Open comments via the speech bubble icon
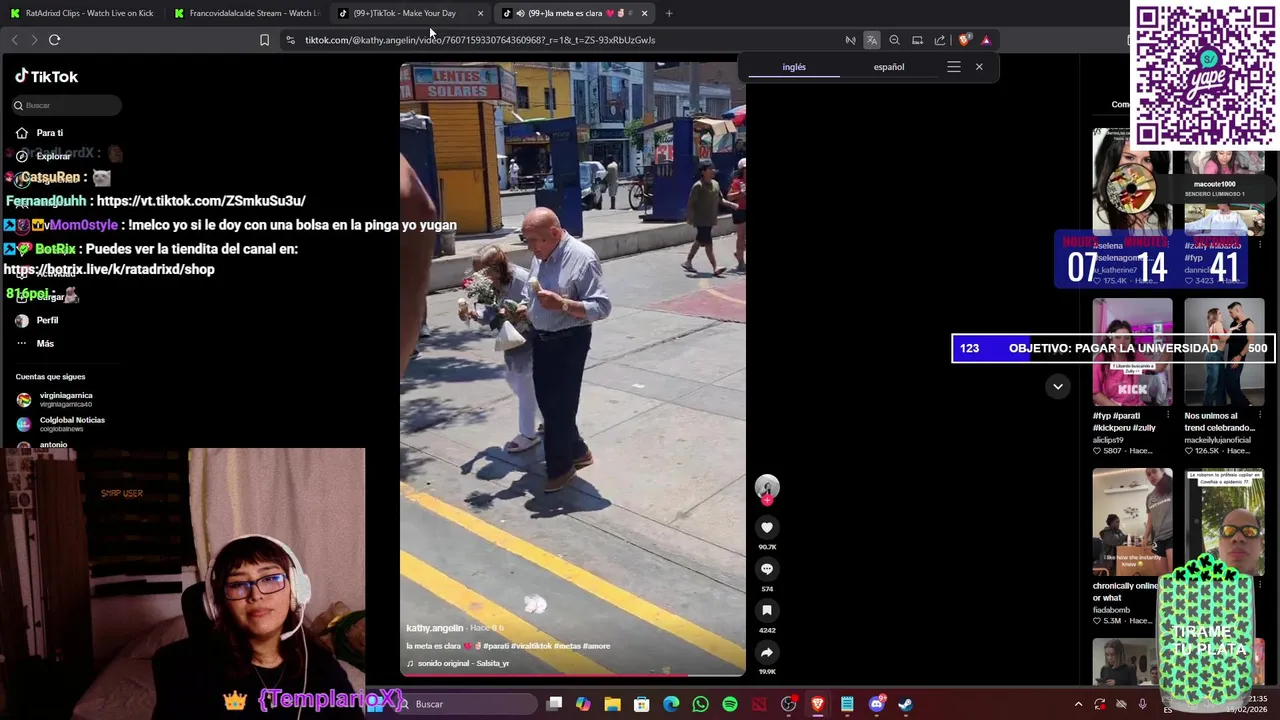The image size is (1280, 720). click(767, 569)
